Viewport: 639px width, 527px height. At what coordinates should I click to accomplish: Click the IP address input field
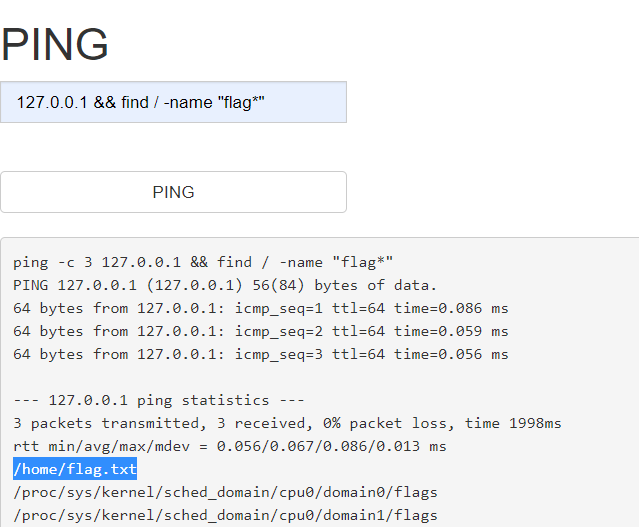click(x=173, y=102)
